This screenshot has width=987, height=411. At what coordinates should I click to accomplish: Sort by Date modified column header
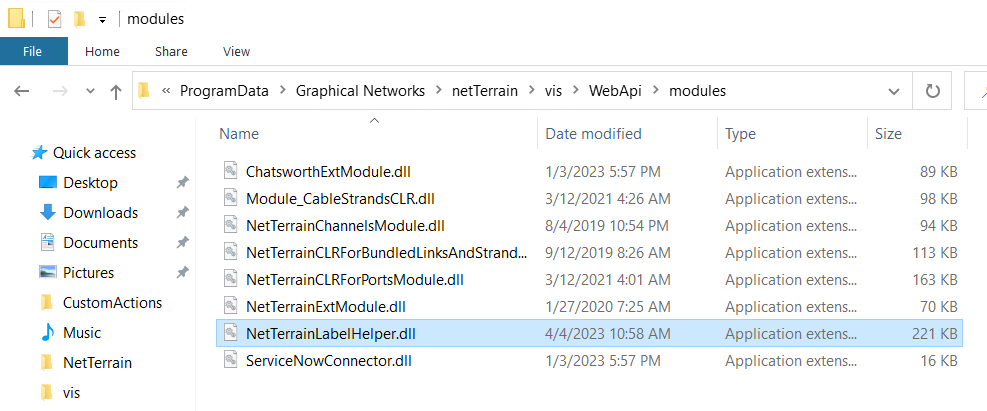click(593, 133)
